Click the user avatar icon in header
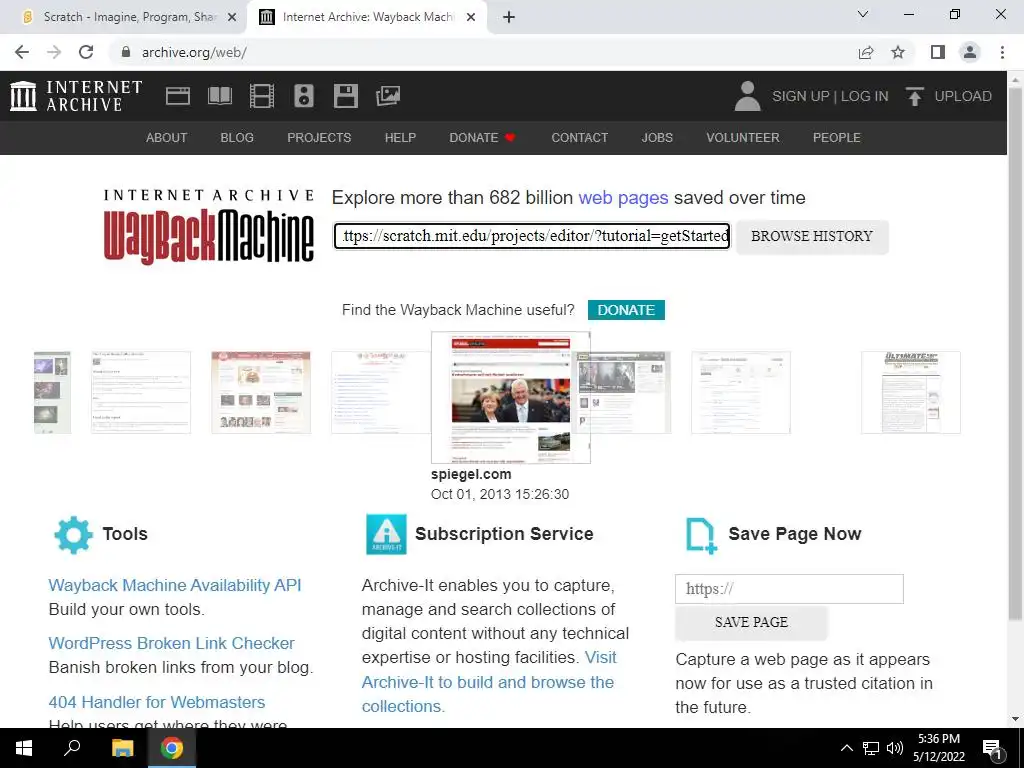This screenshot has width=1024, height=768. [x=748, y=96]
